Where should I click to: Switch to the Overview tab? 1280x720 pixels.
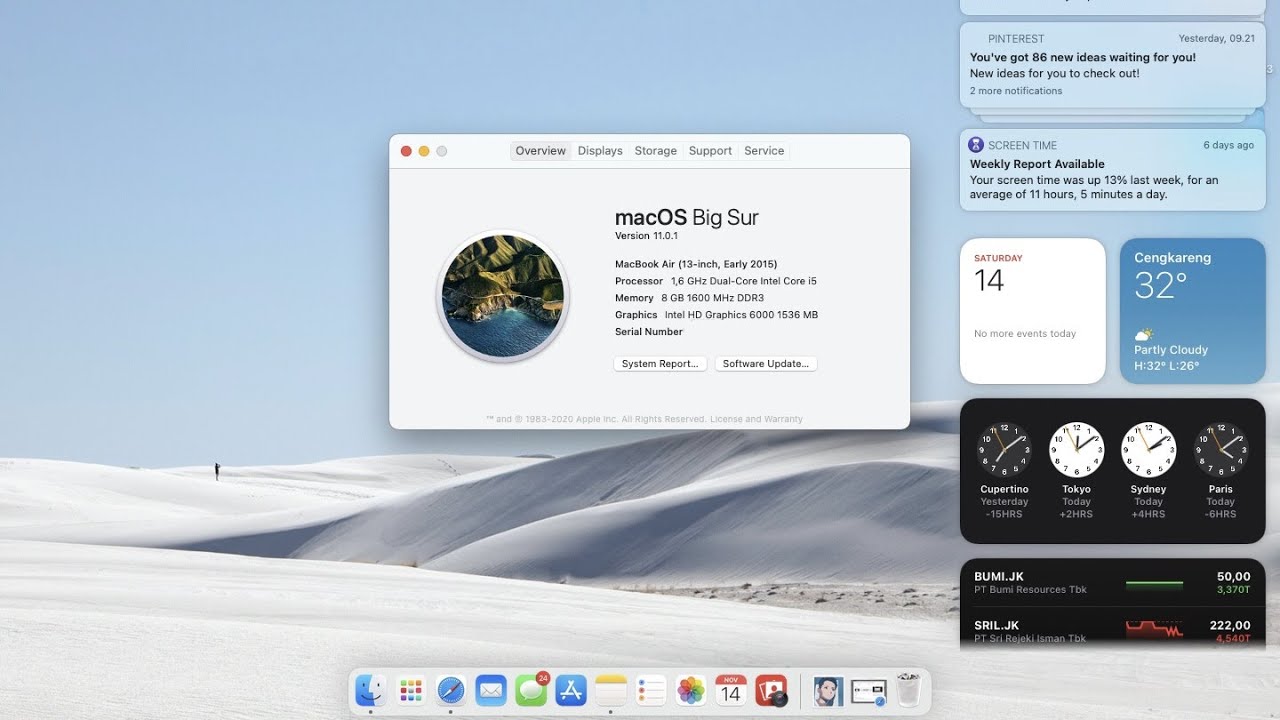tap(541, 151)
